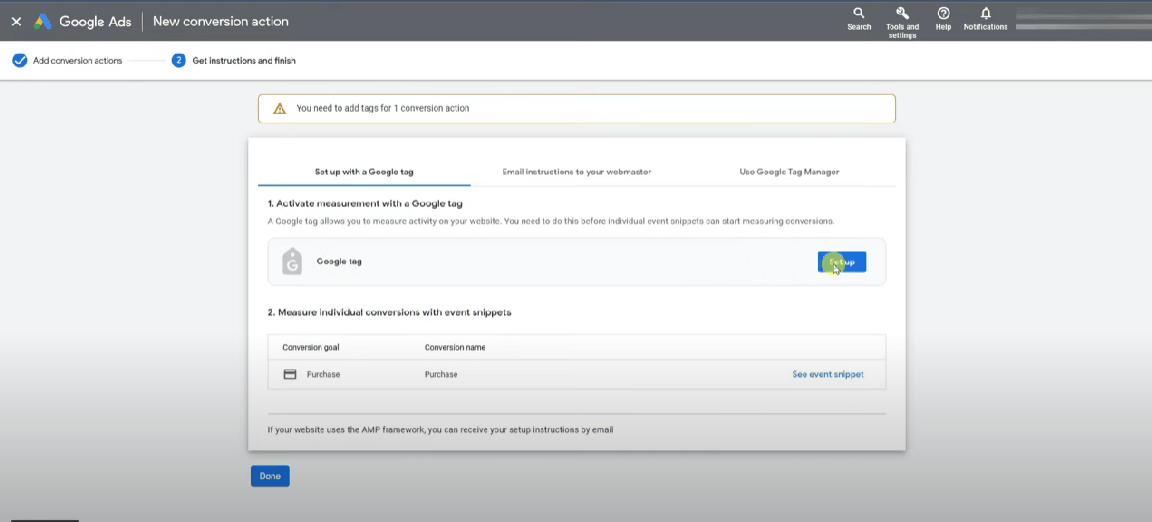Open the Help menu icon
Screen dimensions: 1152x522
coord(943,19)
